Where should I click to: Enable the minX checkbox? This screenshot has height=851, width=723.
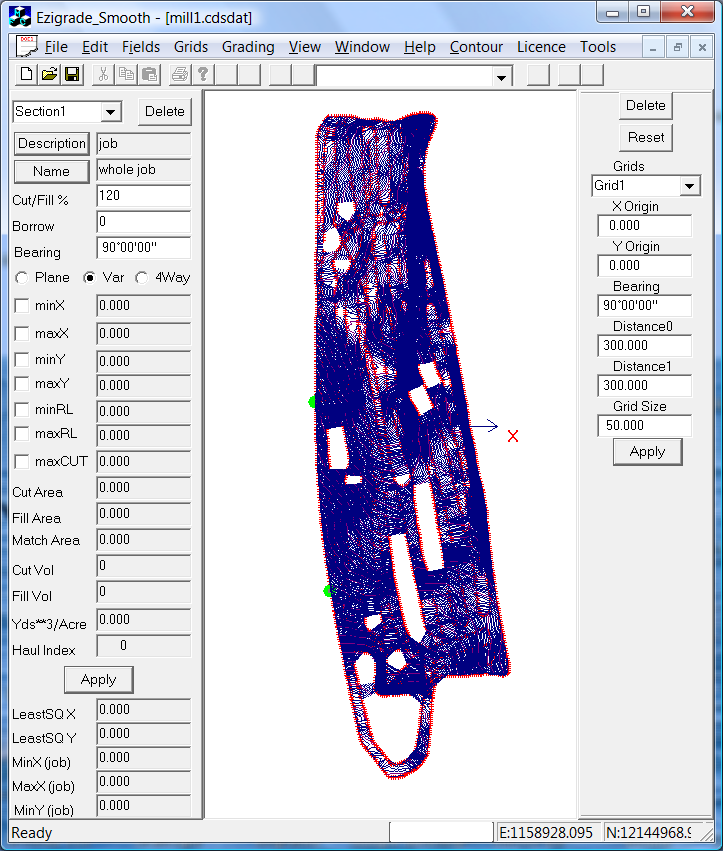tap(22, 305)
